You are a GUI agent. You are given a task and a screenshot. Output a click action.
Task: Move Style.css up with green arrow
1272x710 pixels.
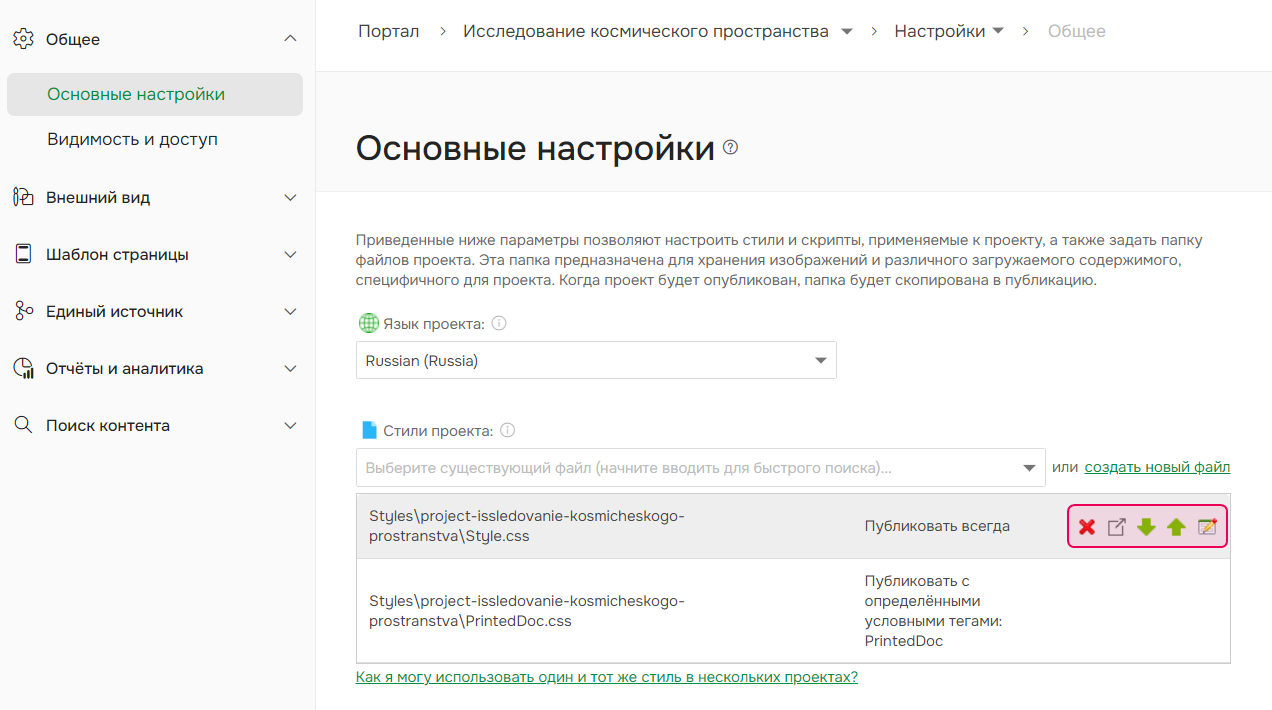click(1176, 527)
